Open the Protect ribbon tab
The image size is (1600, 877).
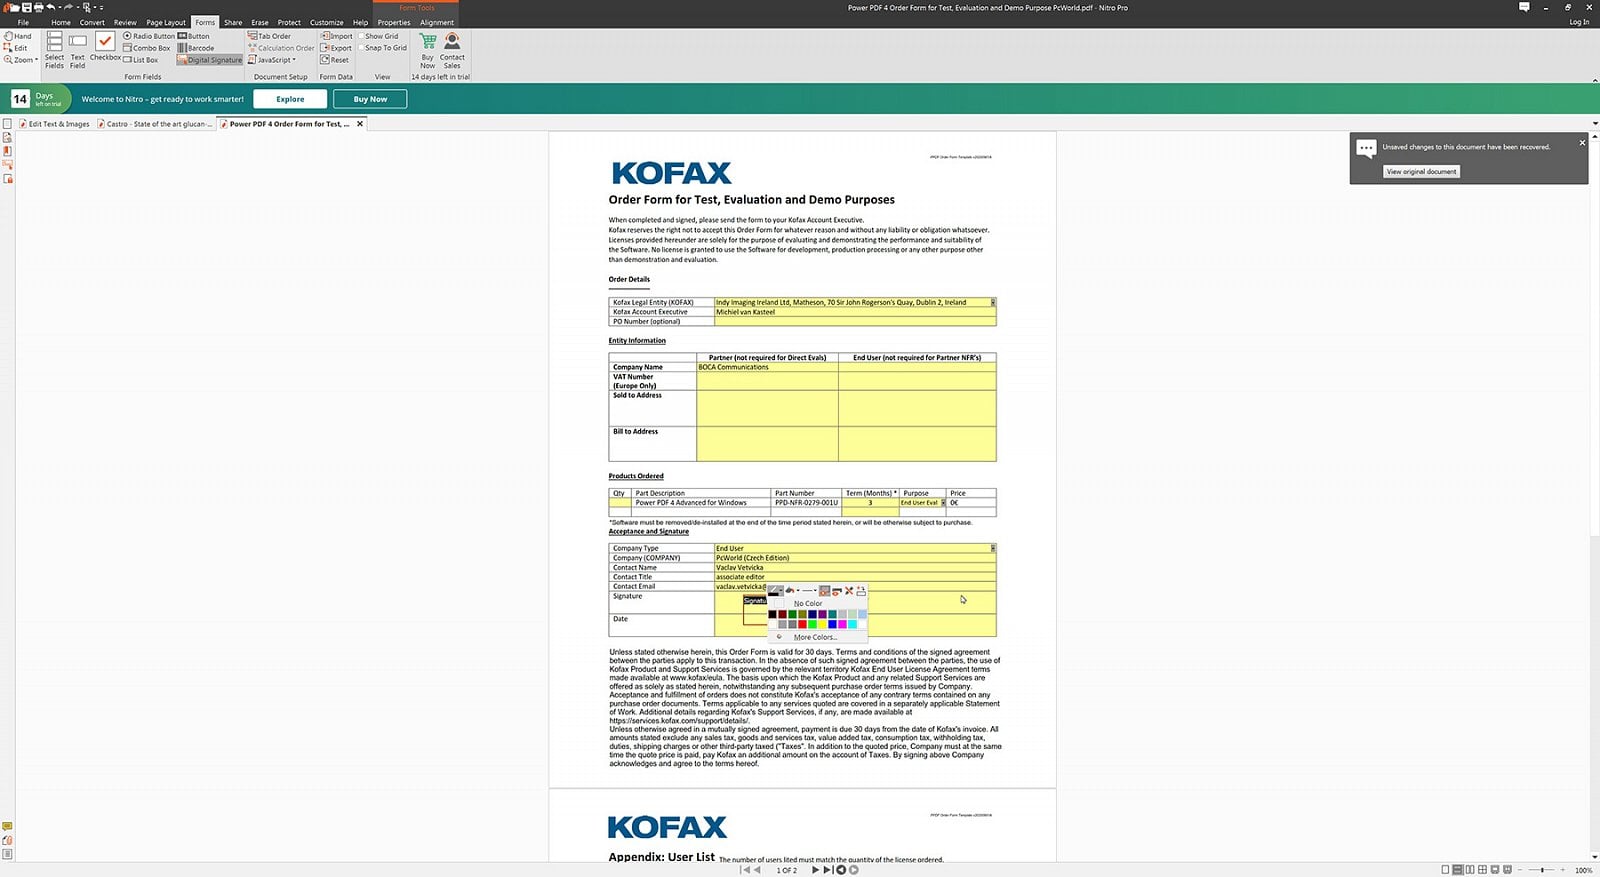click(x=289, y=22)
